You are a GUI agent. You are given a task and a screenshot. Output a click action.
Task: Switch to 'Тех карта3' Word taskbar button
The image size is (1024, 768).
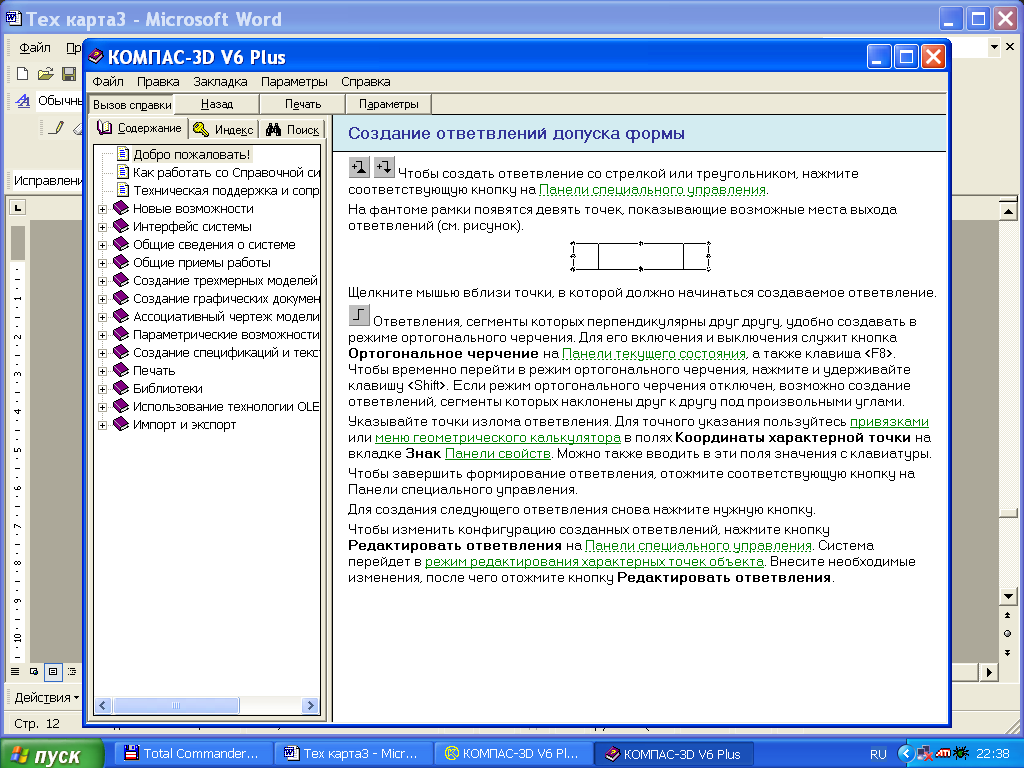(x=353, y=754)
